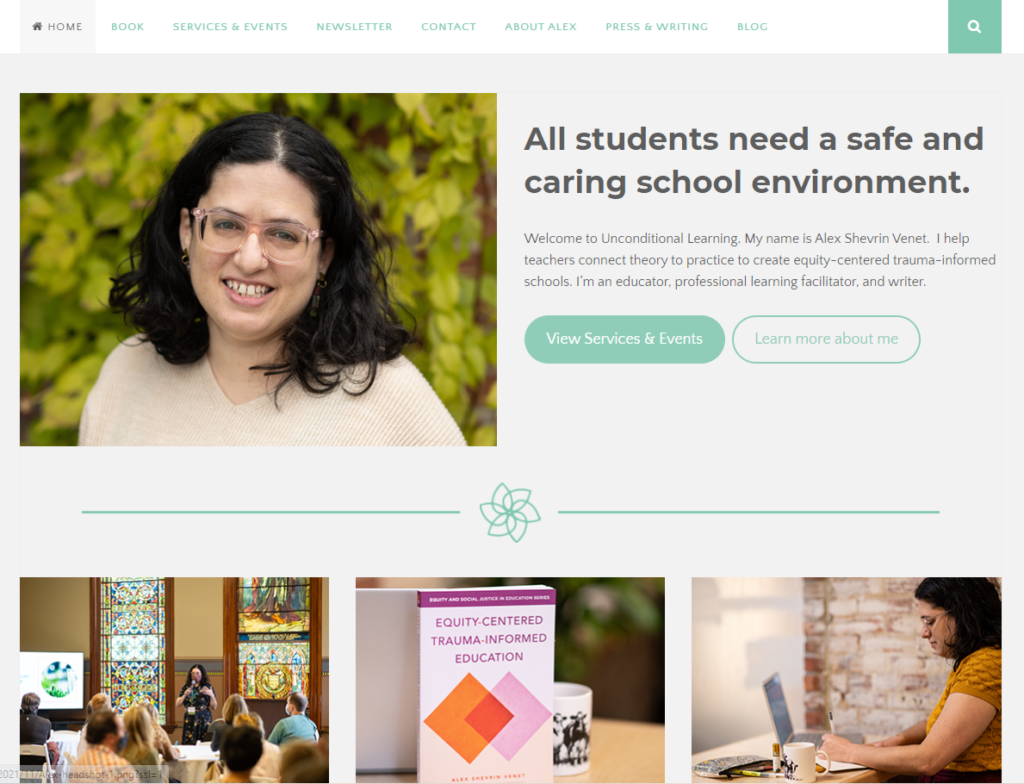The width and height of the screenshot is (1024, 784).
Task: Click the search magnifier icon
Action: coord(974,27)
